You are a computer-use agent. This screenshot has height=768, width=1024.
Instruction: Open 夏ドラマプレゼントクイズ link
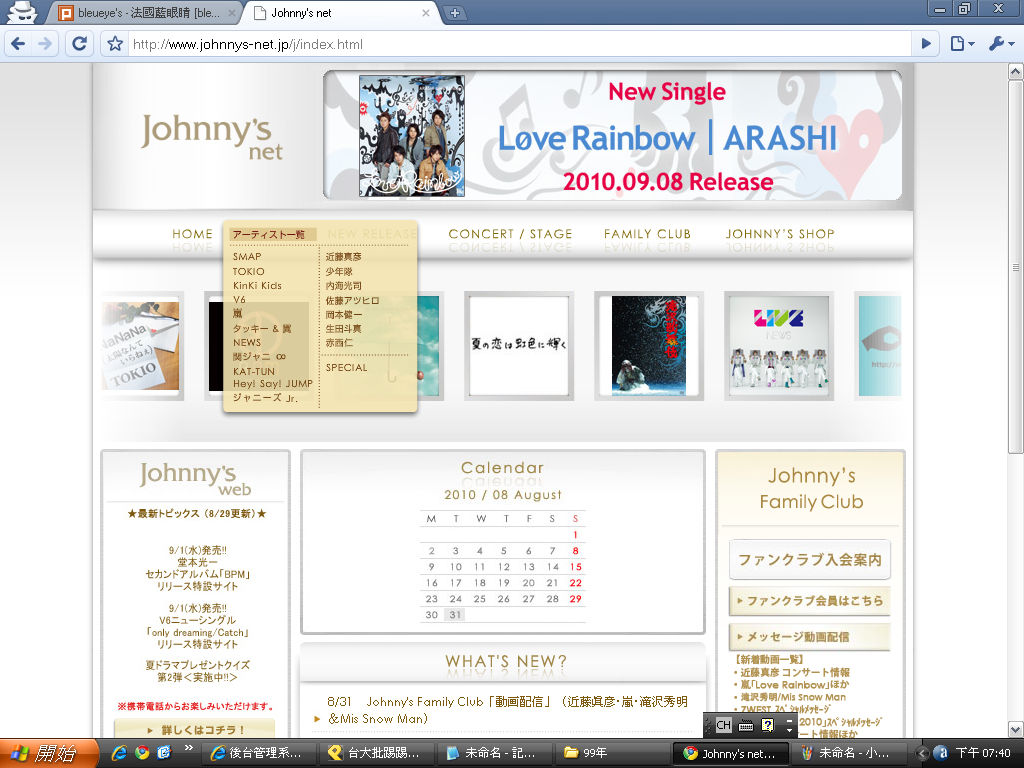click(x=197, y=671)
